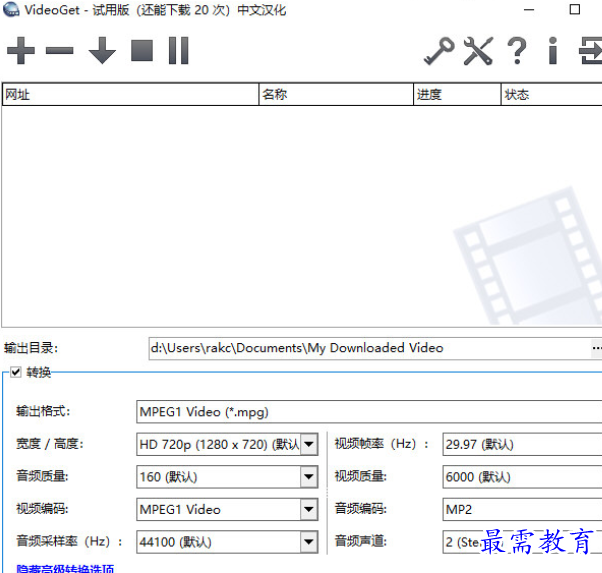This screenshot has height=573, width=602.
Task: Sort by the 进度 column header
Action: (457, 94)
